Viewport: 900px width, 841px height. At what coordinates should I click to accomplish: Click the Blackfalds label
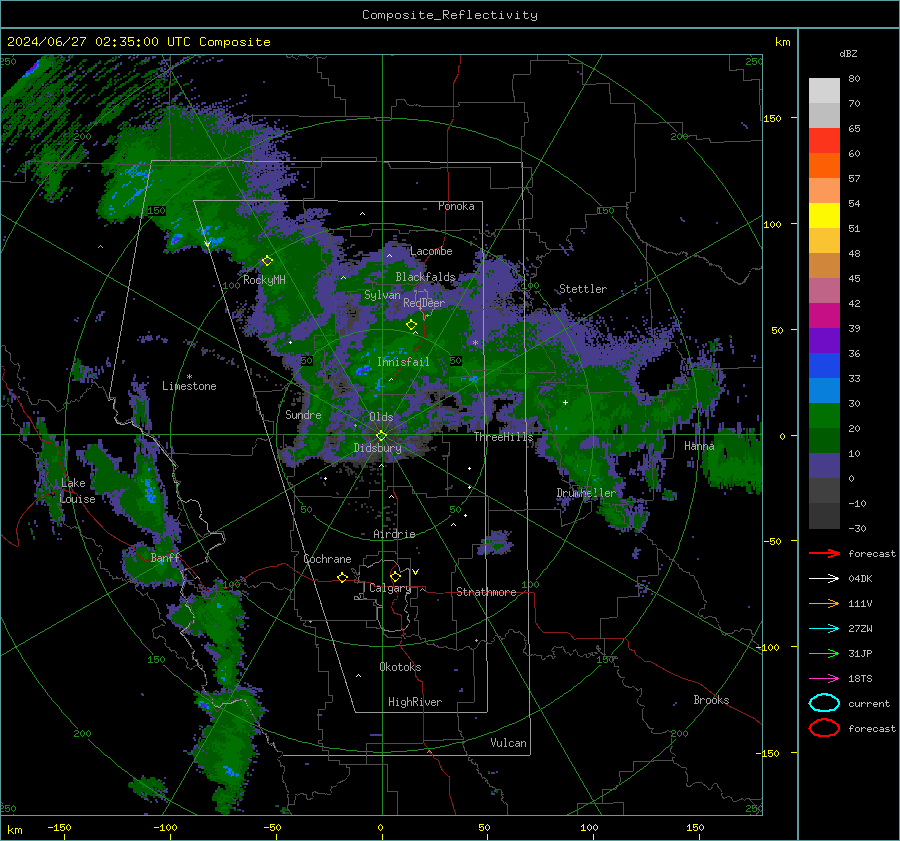425,277
